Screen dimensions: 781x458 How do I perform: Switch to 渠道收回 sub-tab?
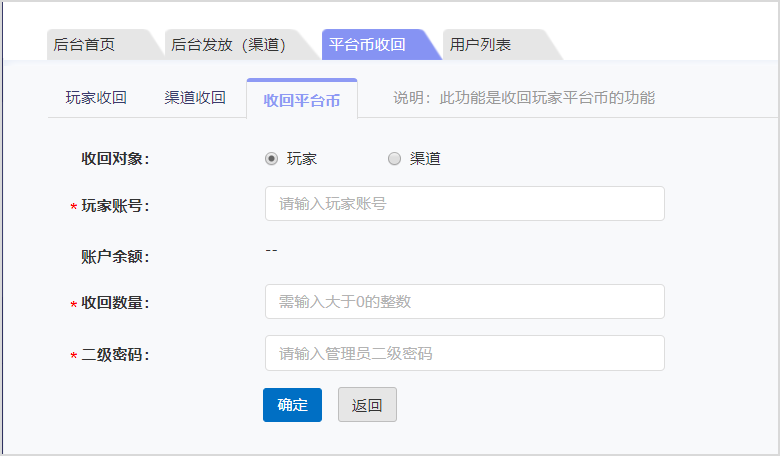pos(195,98)
